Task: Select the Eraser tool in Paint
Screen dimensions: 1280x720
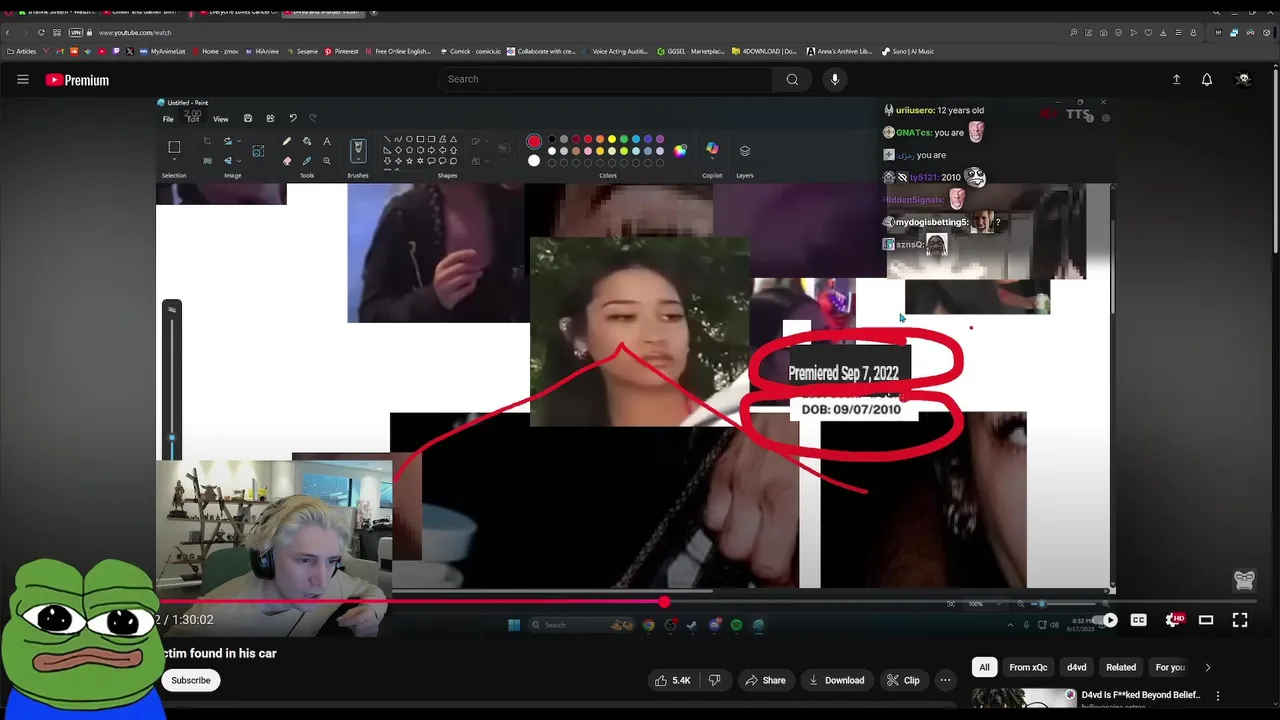Action: pos(287,161)
